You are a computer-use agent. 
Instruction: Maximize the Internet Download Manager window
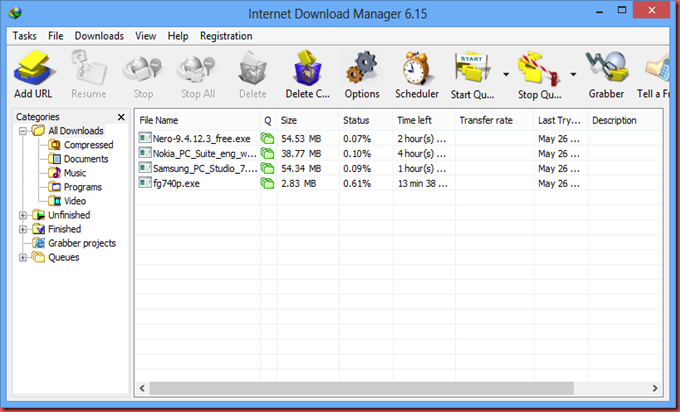point(622,10)
